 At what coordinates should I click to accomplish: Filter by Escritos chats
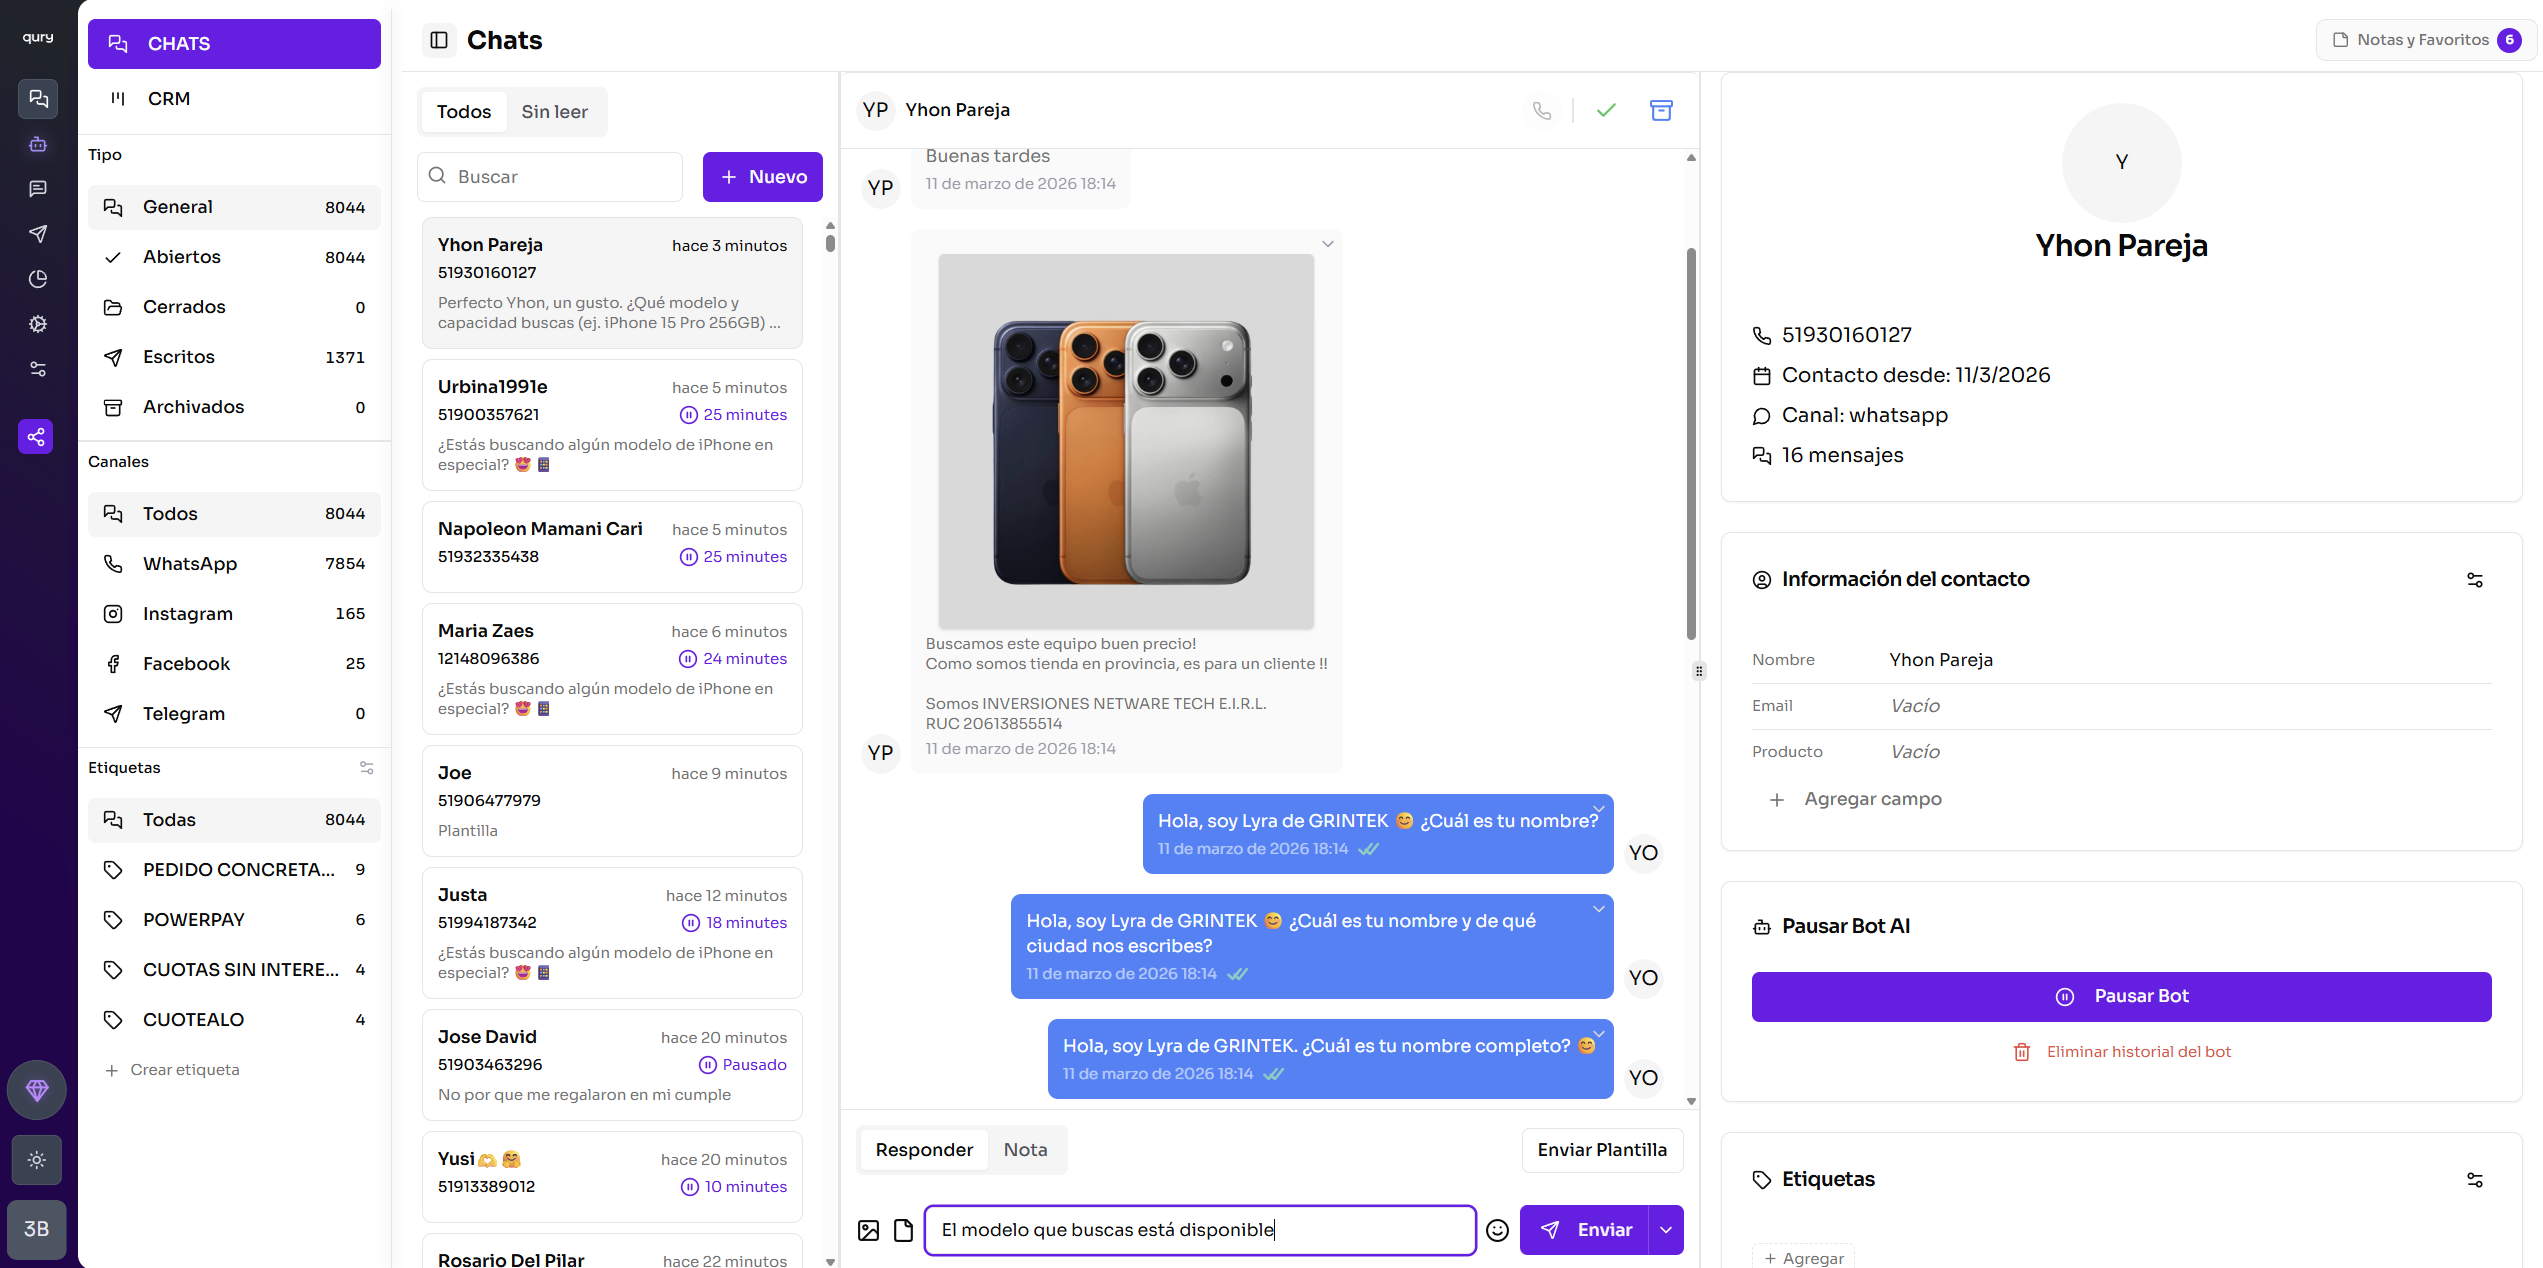pos(234,357)
